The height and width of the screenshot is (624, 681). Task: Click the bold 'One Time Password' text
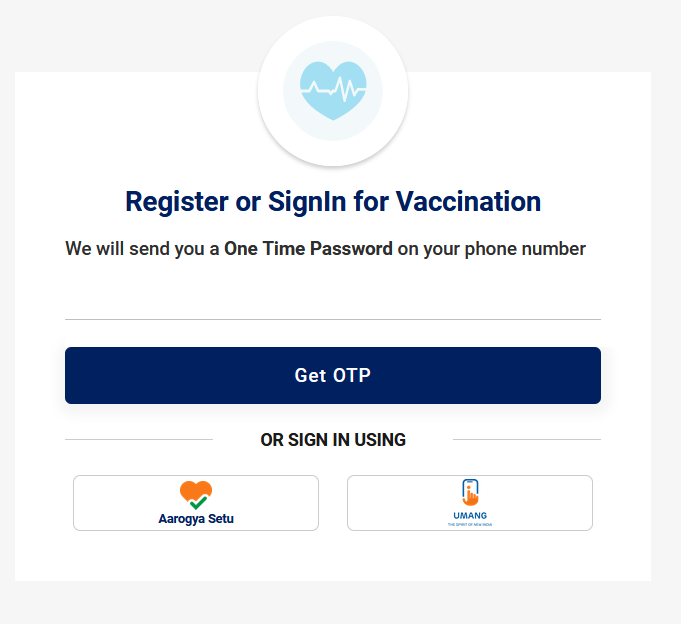pos(308,249)
